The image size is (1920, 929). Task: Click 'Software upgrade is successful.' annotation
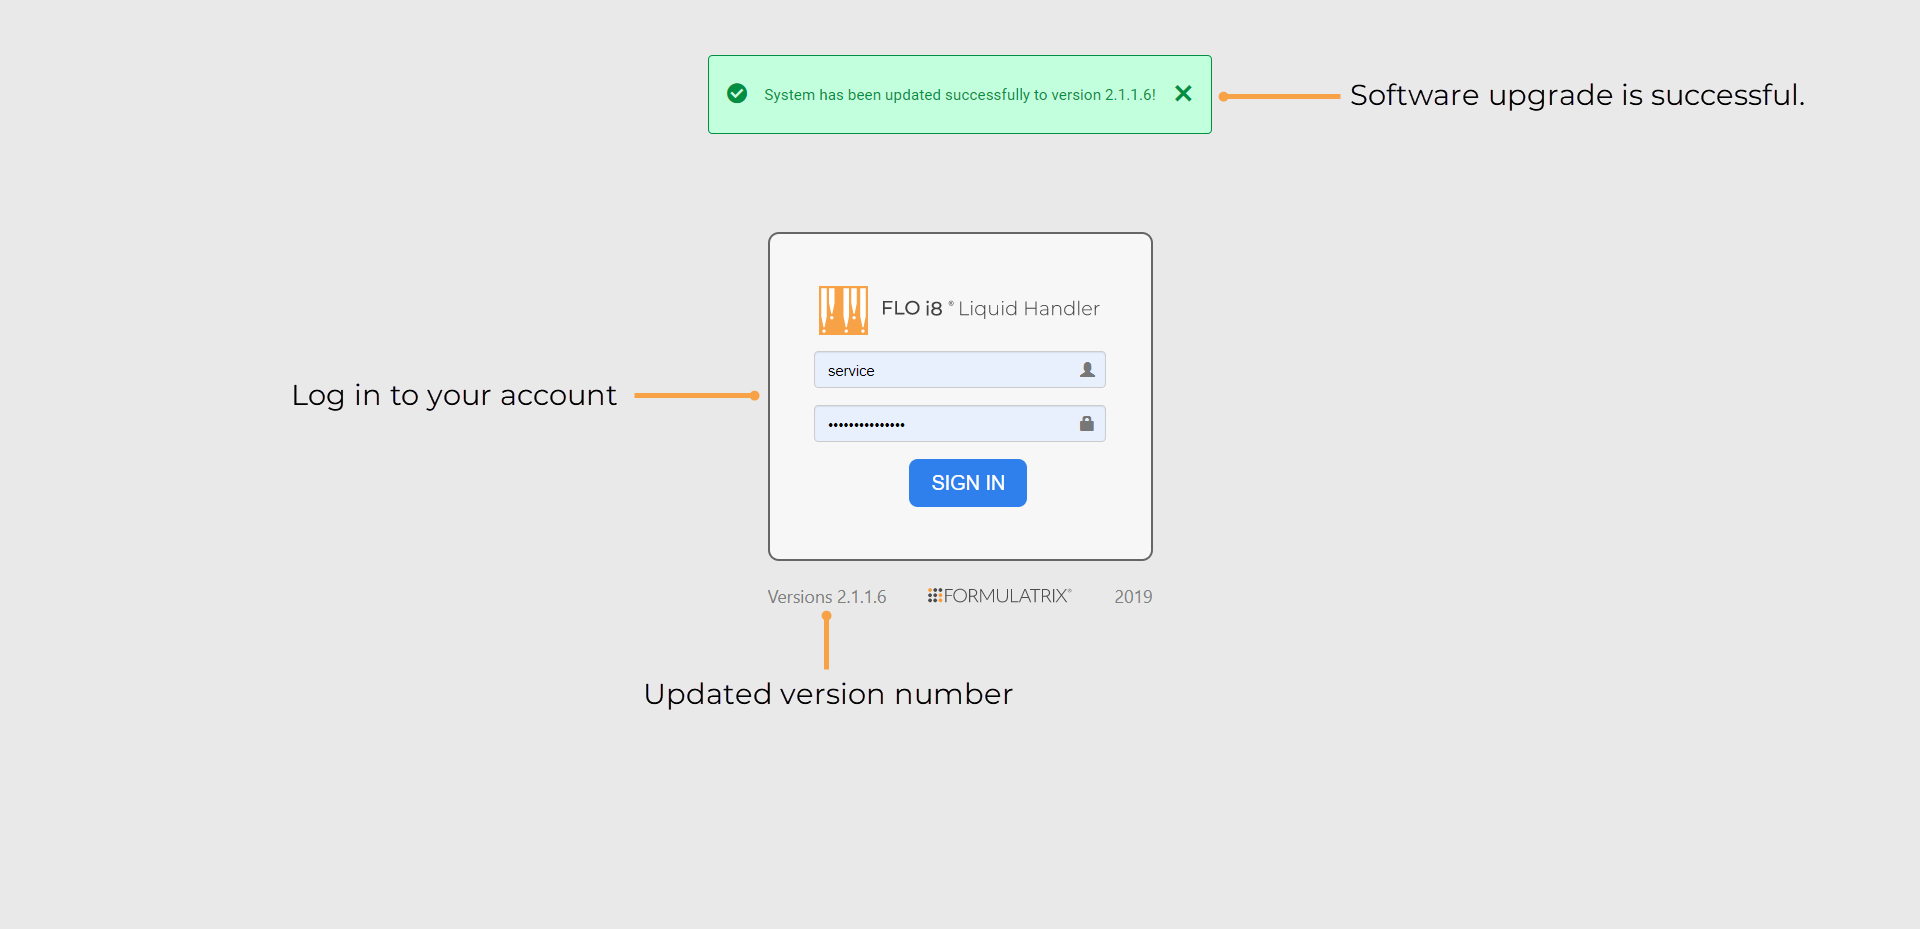[x=1577, y=96]
